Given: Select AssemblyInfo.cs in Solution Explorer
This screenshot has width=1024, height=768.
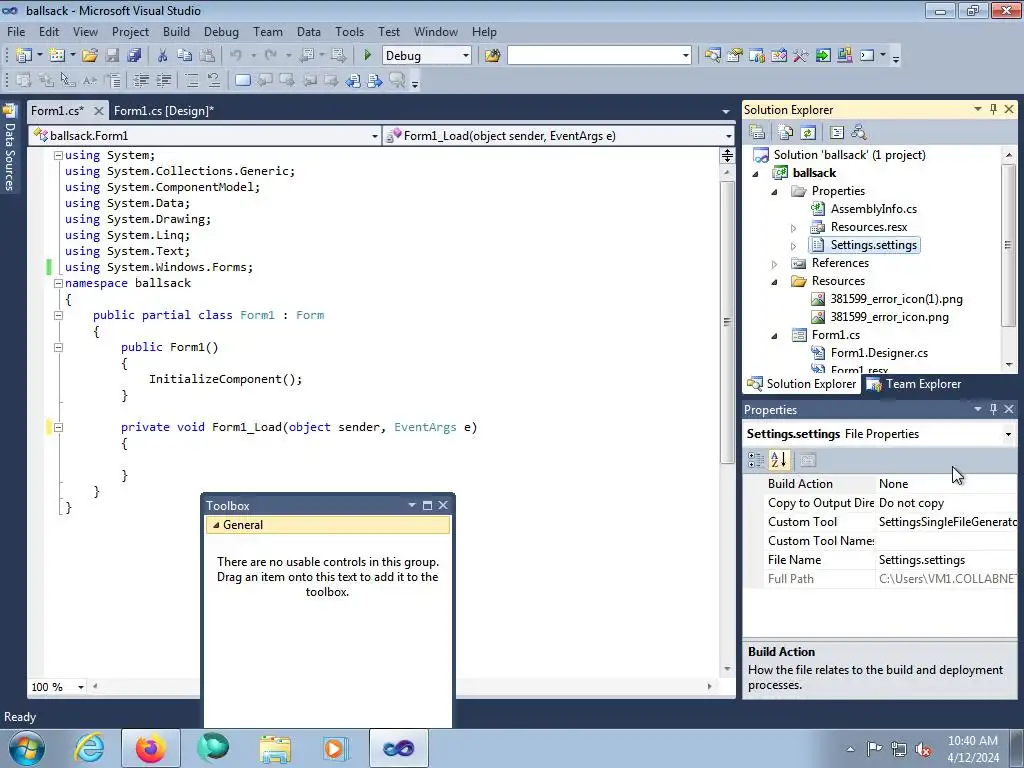Looking at the screenshot, I should point(873,209).
